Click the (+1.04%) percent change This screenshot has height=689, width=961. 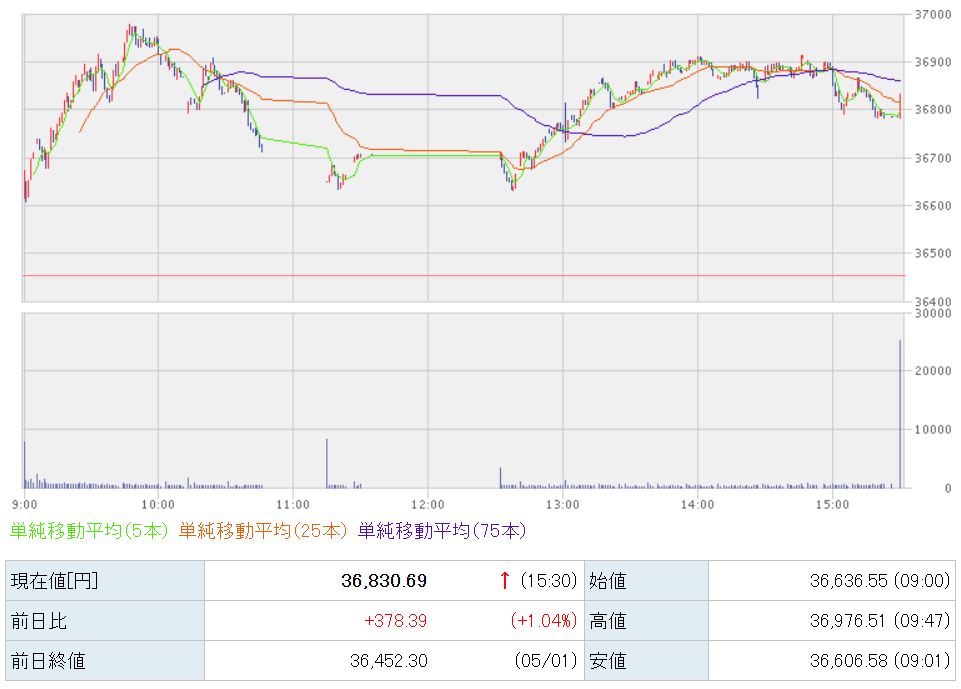pos(544,621)
